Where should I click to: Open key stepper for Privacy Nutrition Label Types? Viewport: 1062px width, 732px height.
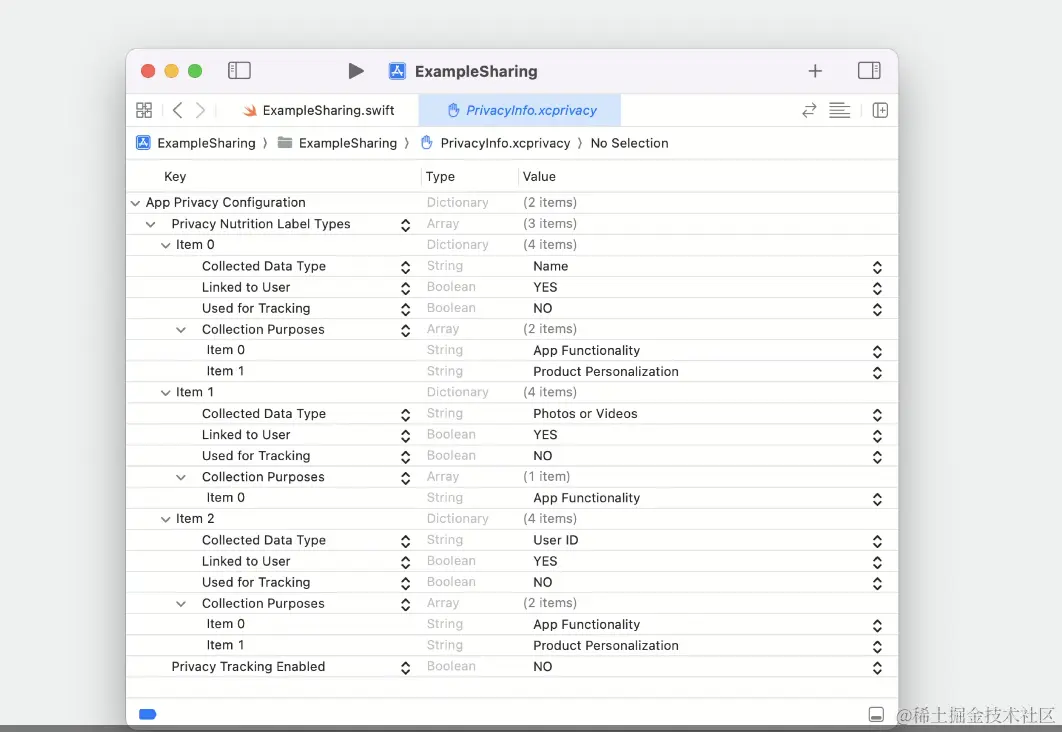point(405,225)
